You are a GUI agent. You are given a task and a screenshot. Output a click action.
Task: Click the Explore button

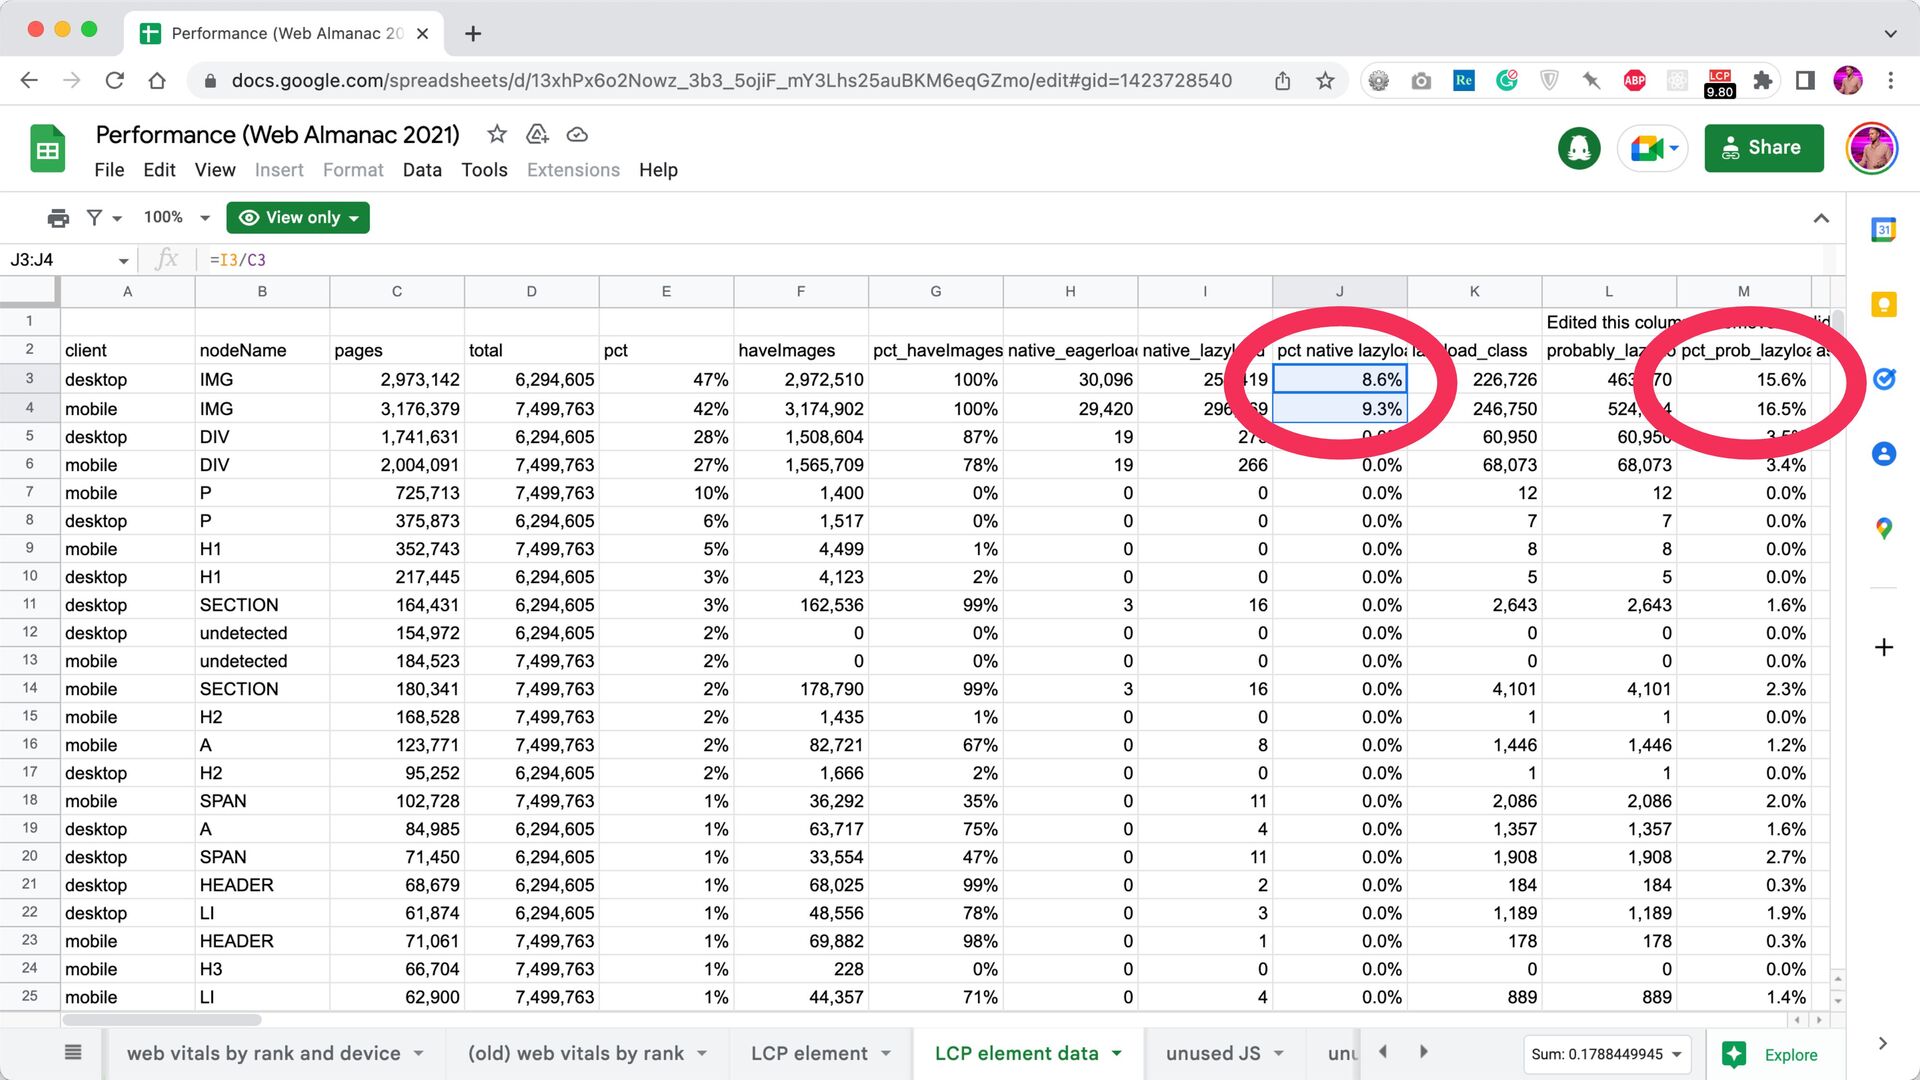pyautogui.click(x=1771, y=1054)
